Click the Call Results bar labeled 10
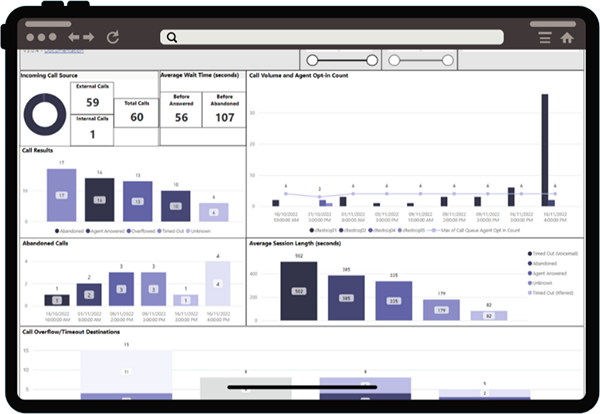This screenshot has width=600, height=414. pyautogui.click(x=176, y=206)
